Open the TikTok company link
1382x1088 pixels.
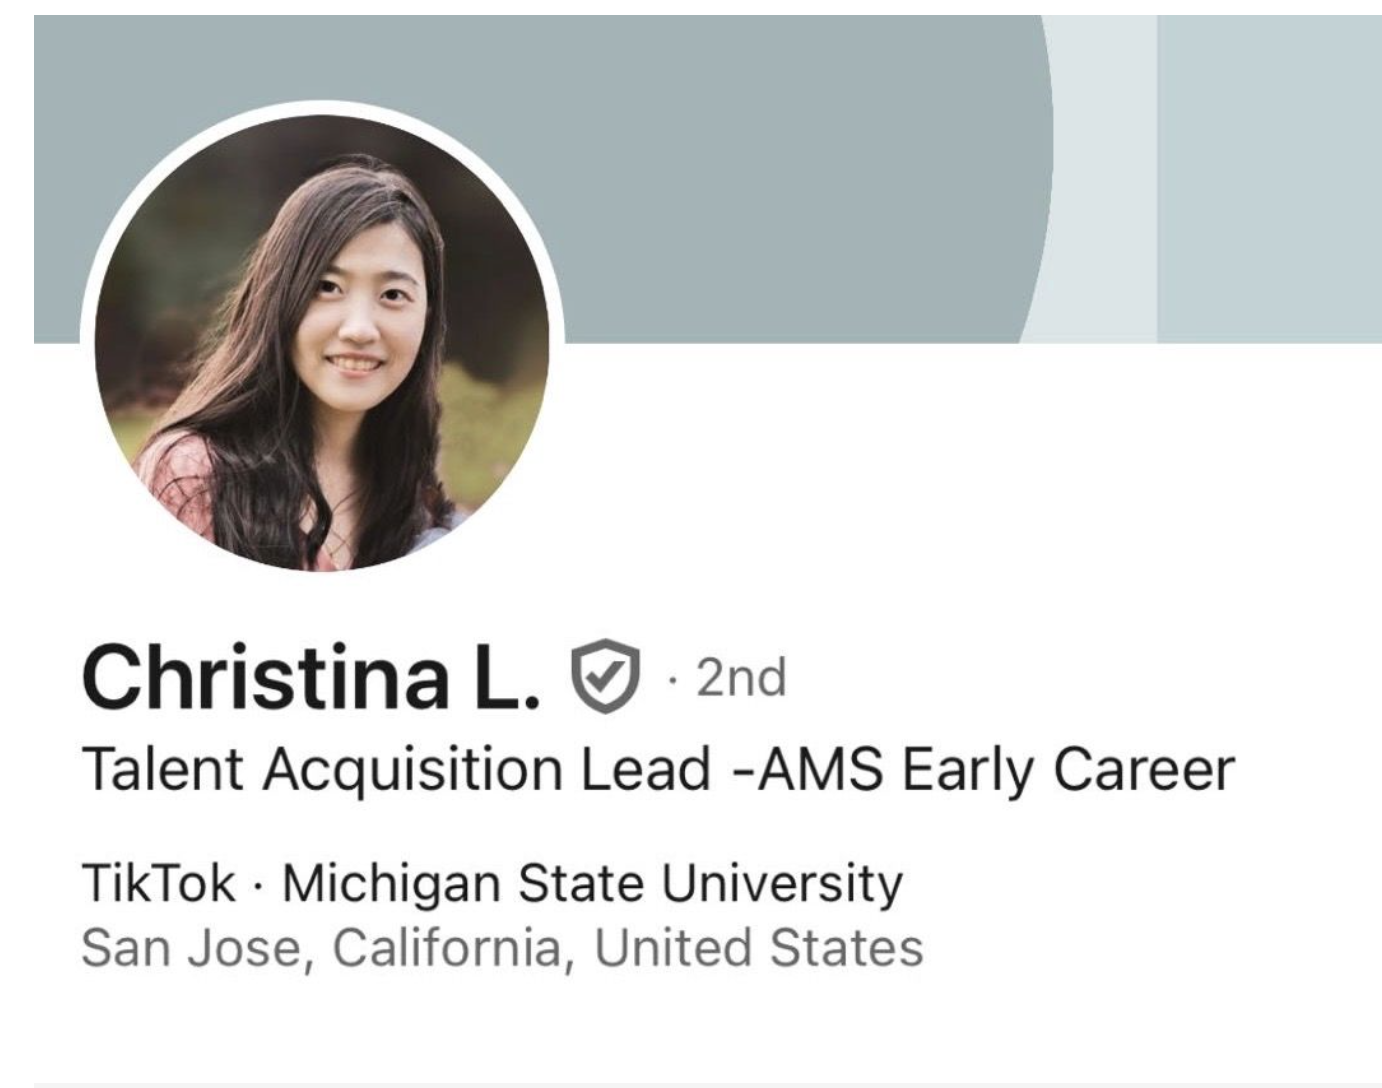pyautogui.click(x=159, y=884)
